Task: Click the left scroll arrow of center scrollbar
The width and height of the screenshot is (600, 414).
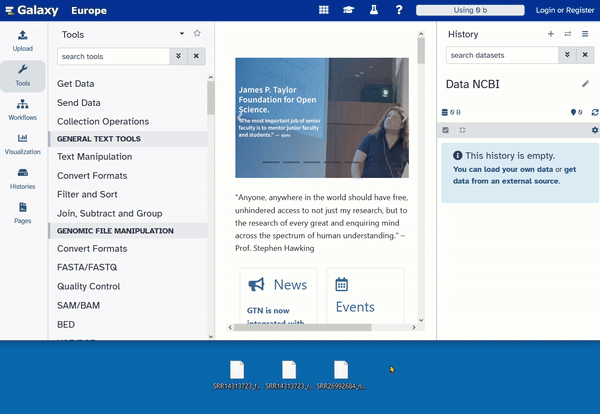Action: (x=230, y=328)
